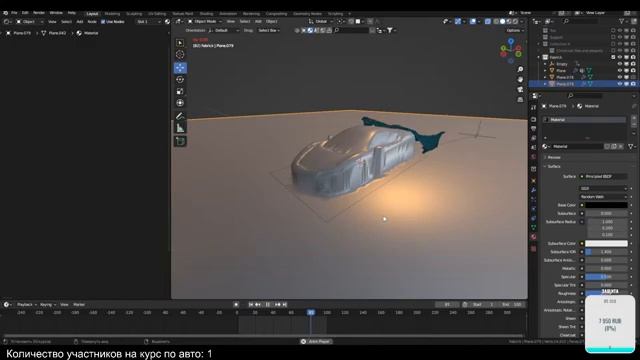Switch to rendered viewport shading sphere
This screenshot has height=360, width=640.
click(516, 21)
